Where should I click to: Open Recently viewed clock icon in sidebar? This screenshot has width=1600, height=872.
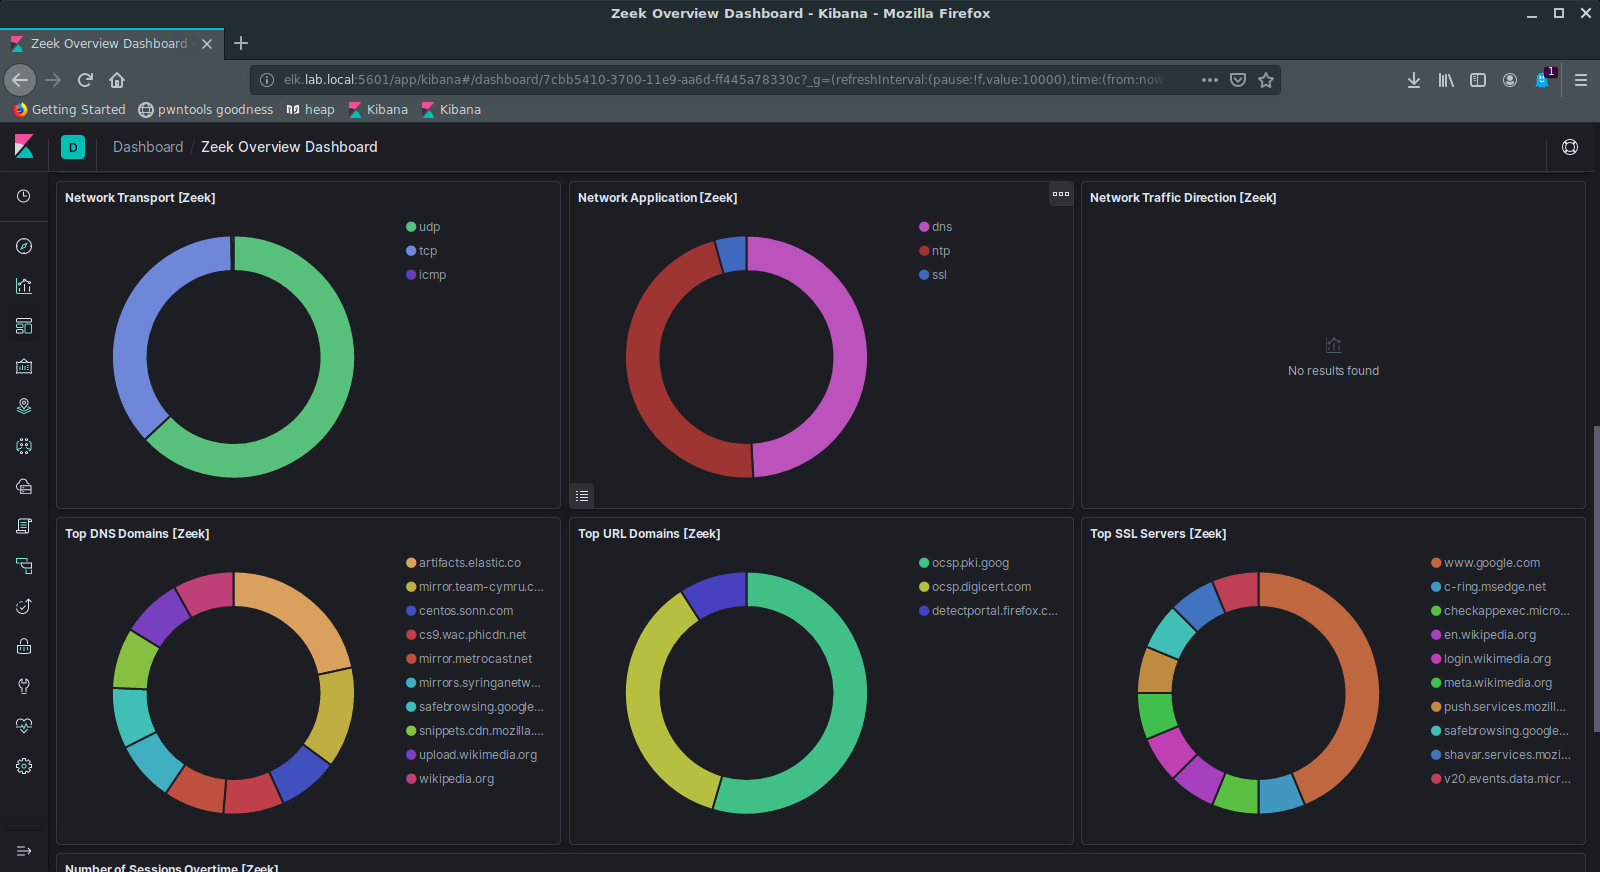coord(24,197)
